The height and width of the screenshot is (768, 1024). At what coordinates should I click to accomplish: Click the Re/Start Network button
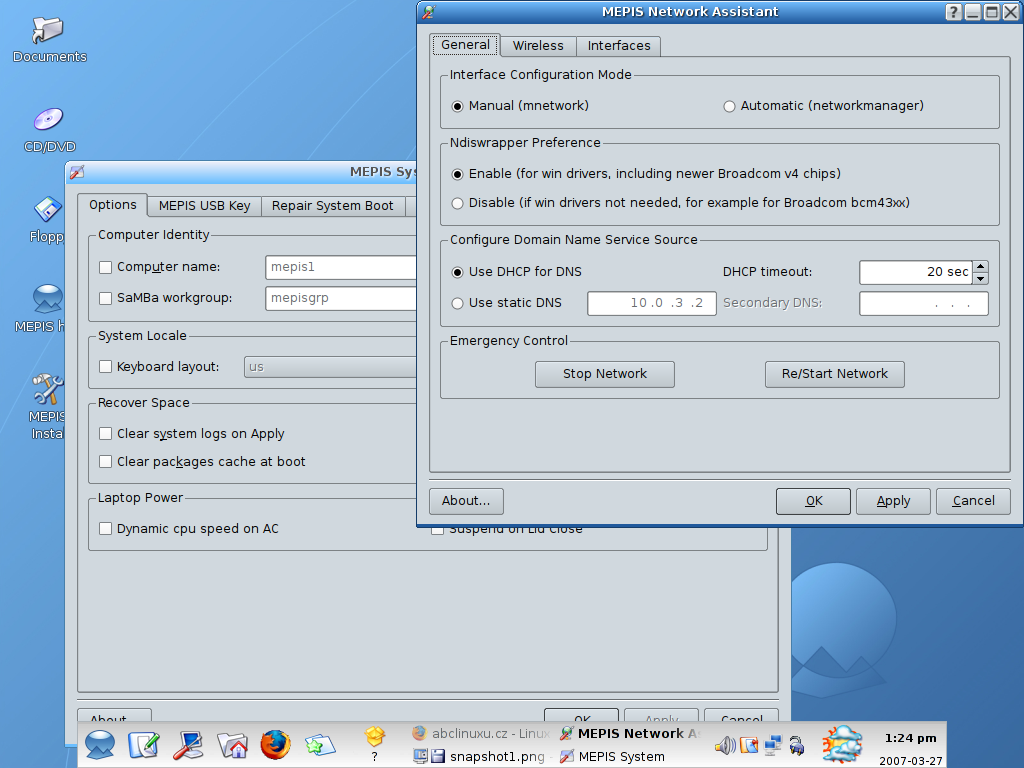coord(835,374)
